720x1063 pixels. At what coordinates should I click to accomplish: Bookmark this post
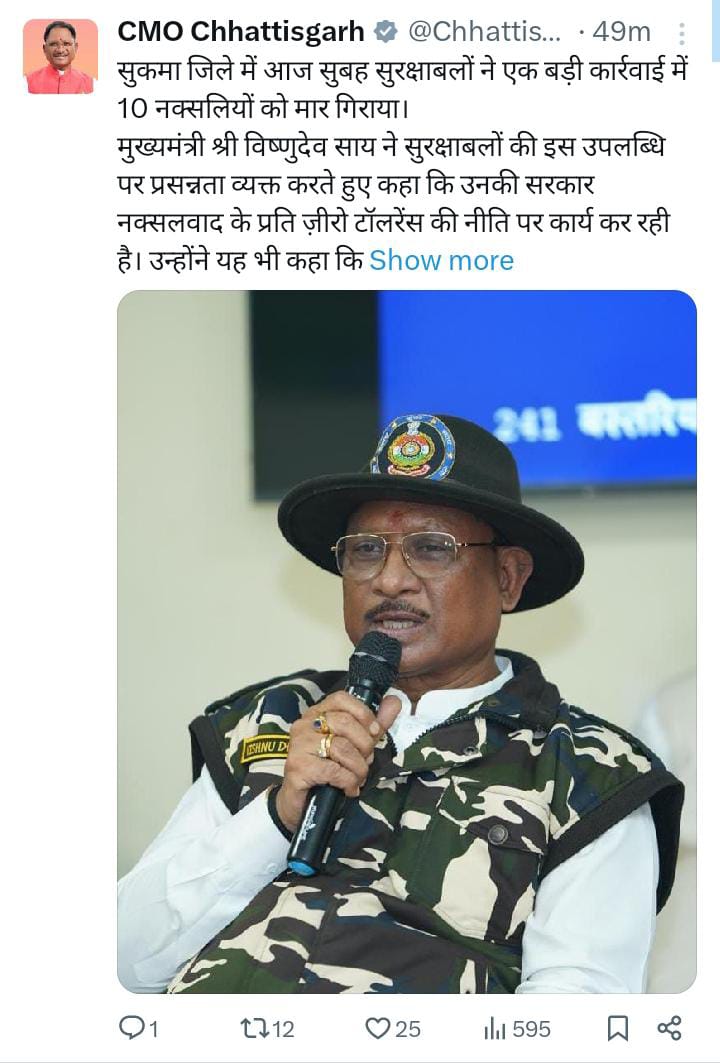click(x=617, y=1029)
